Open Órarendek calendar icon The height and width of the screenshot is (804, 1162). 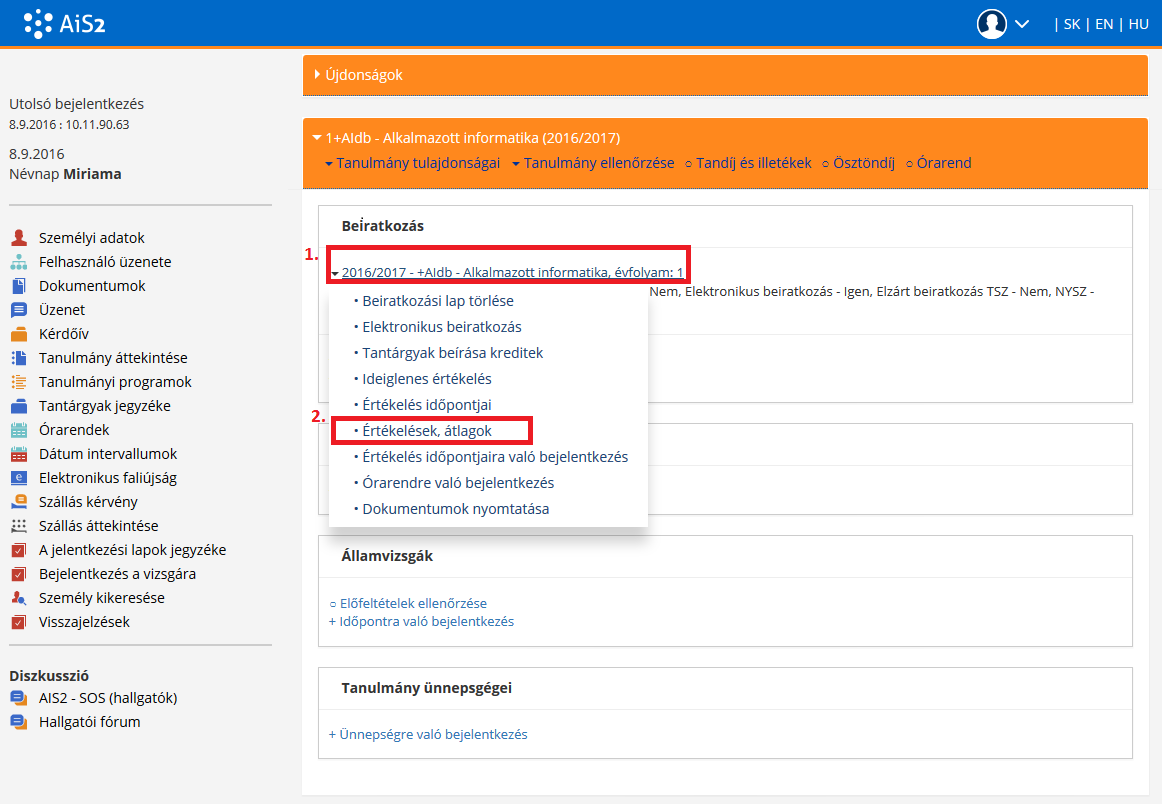(x=18, y=430)
